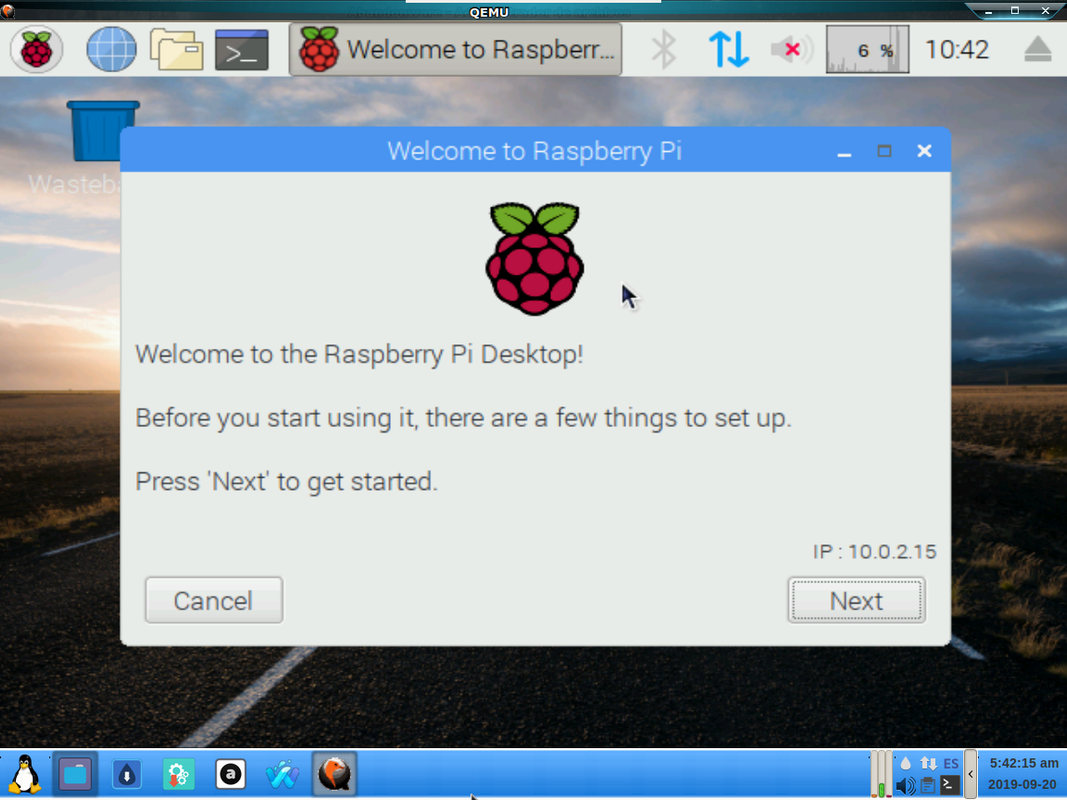Open the network up/down arrows icon
Screen dimensions: 1067x800
729,49
